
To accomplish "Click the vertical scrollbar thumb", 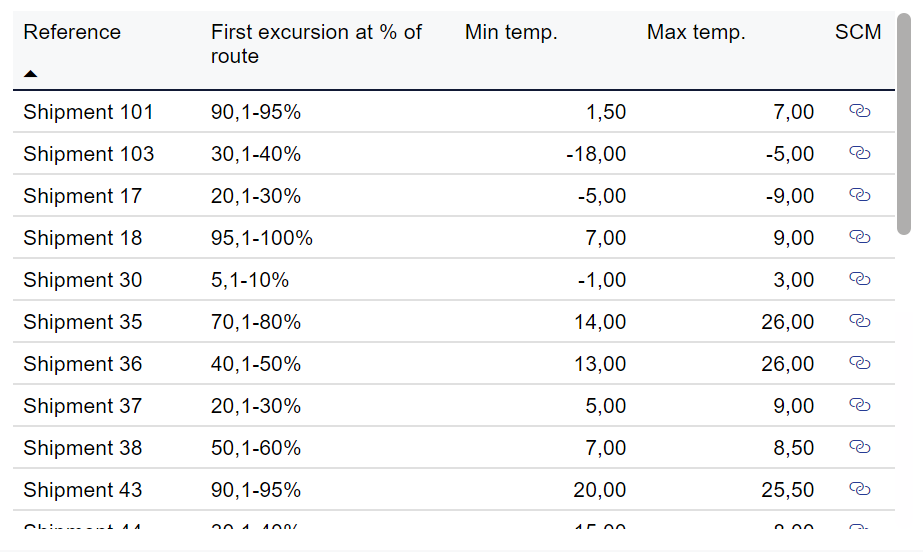I will click(904, 125).
